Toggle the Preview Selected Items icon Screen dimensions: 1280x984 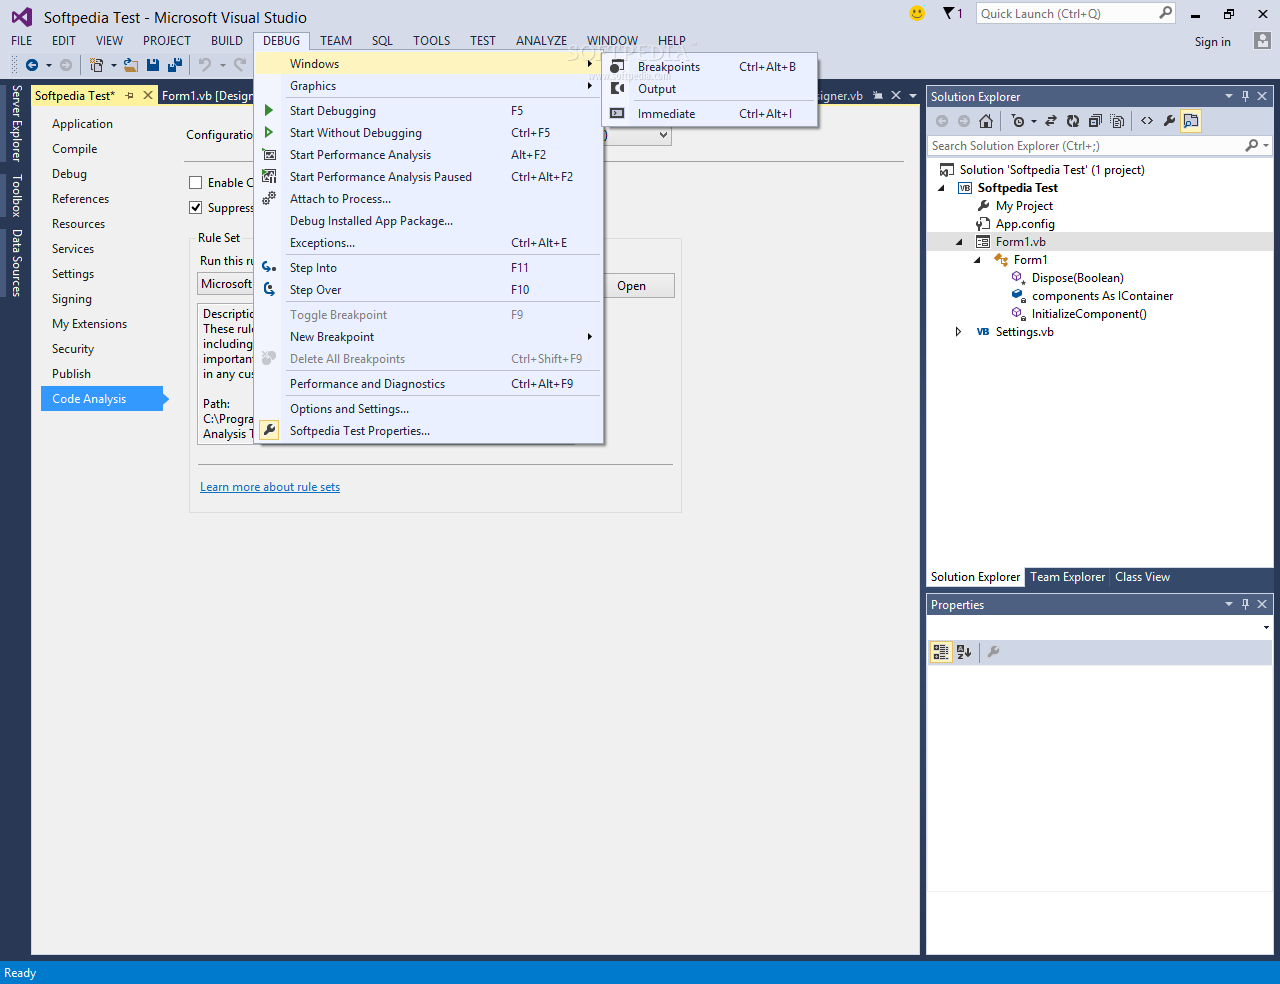click(1191, 121)
